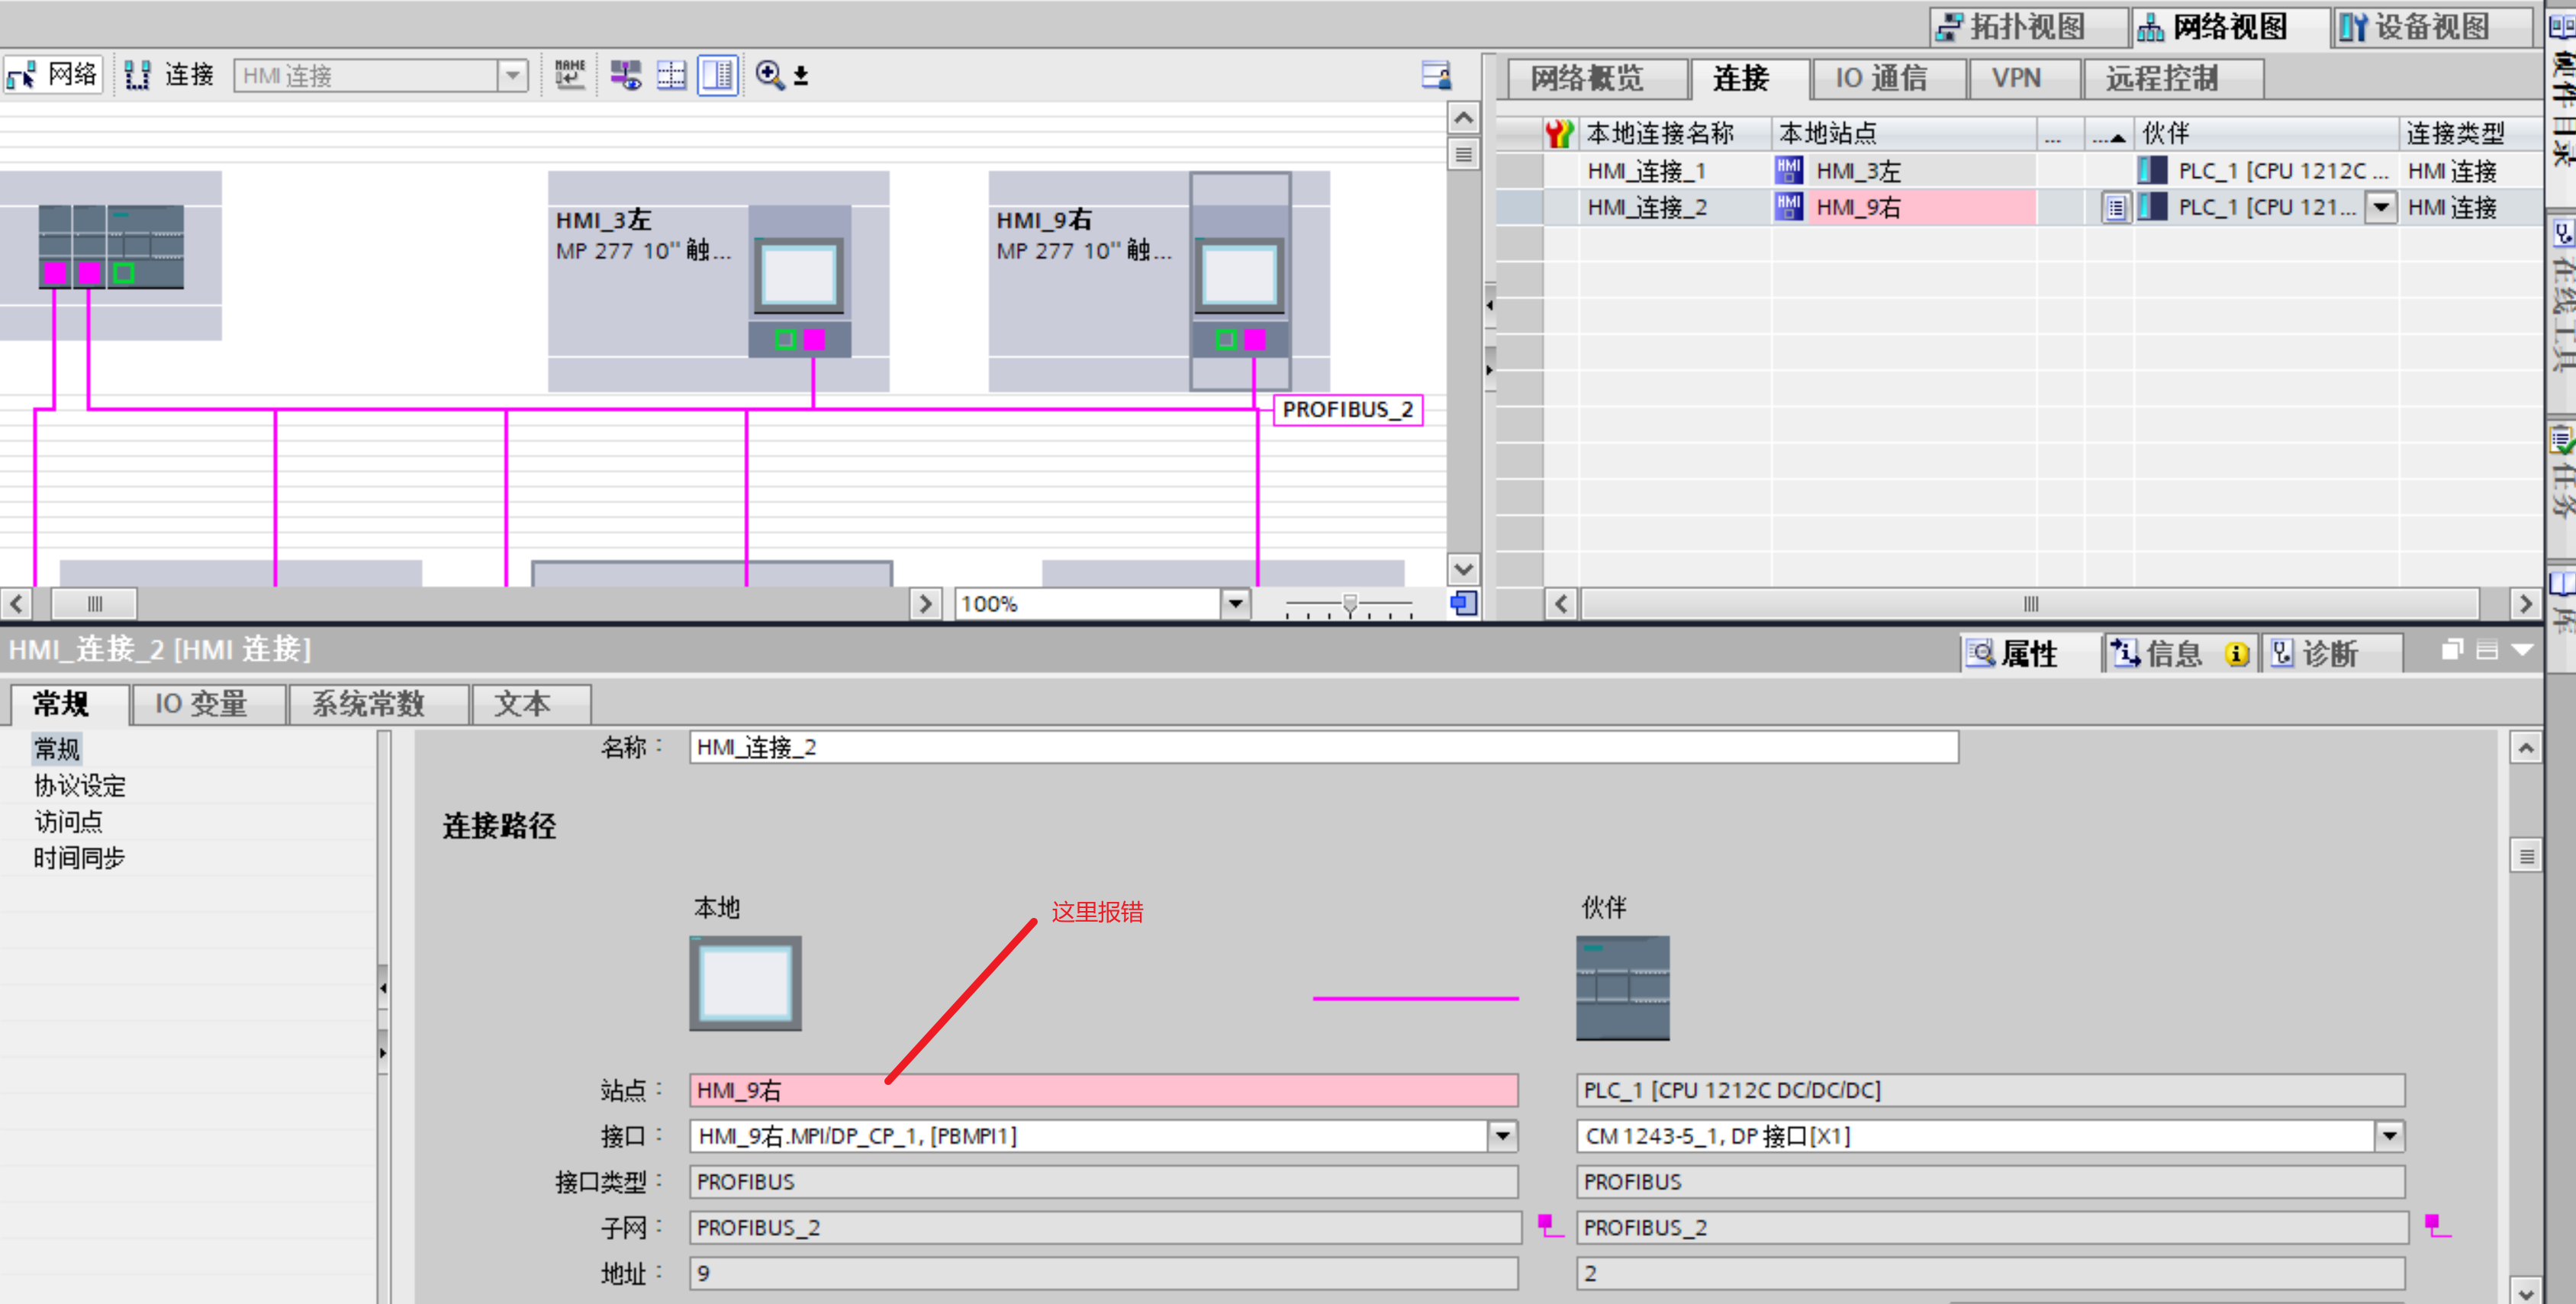The width and height of the screenshot is (2576, 1304).
Task: Switch to the IO 通信 tab
Action: (x=1880, y=78)
